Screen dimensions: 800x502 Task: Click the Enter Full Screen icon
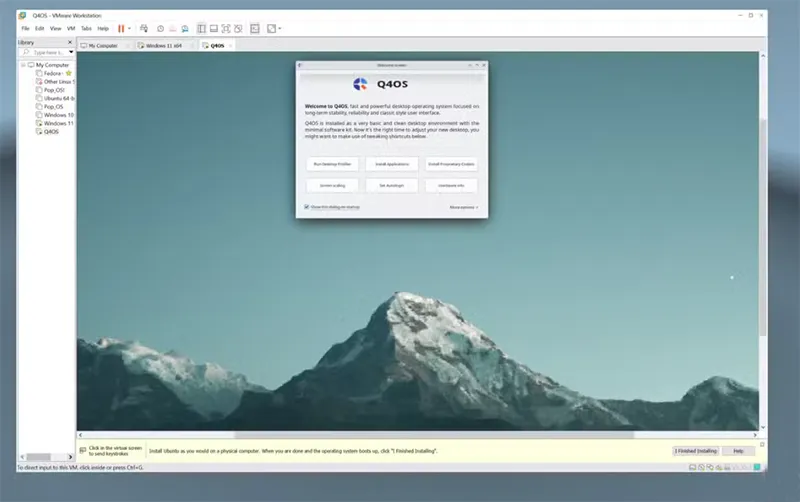(226, 29)
